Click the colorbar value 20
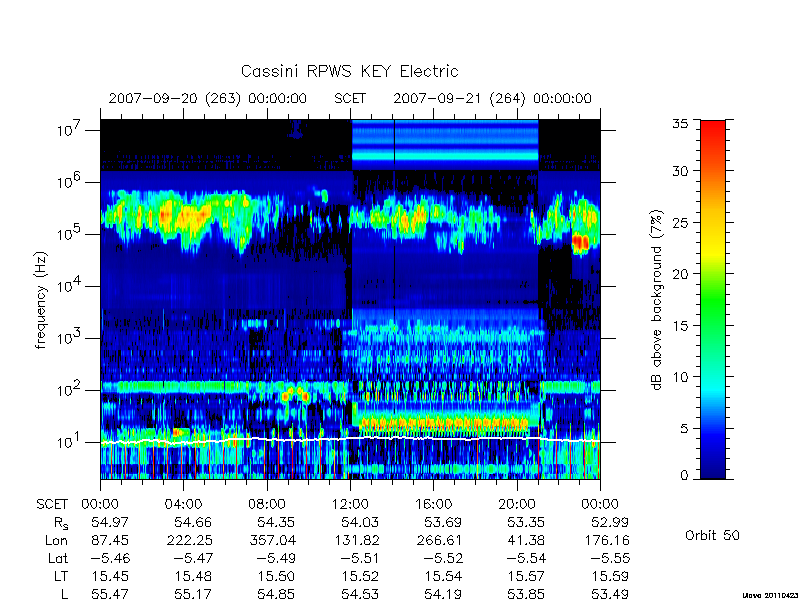The height and width of the screenshot is (600, 800). [680, 273]
